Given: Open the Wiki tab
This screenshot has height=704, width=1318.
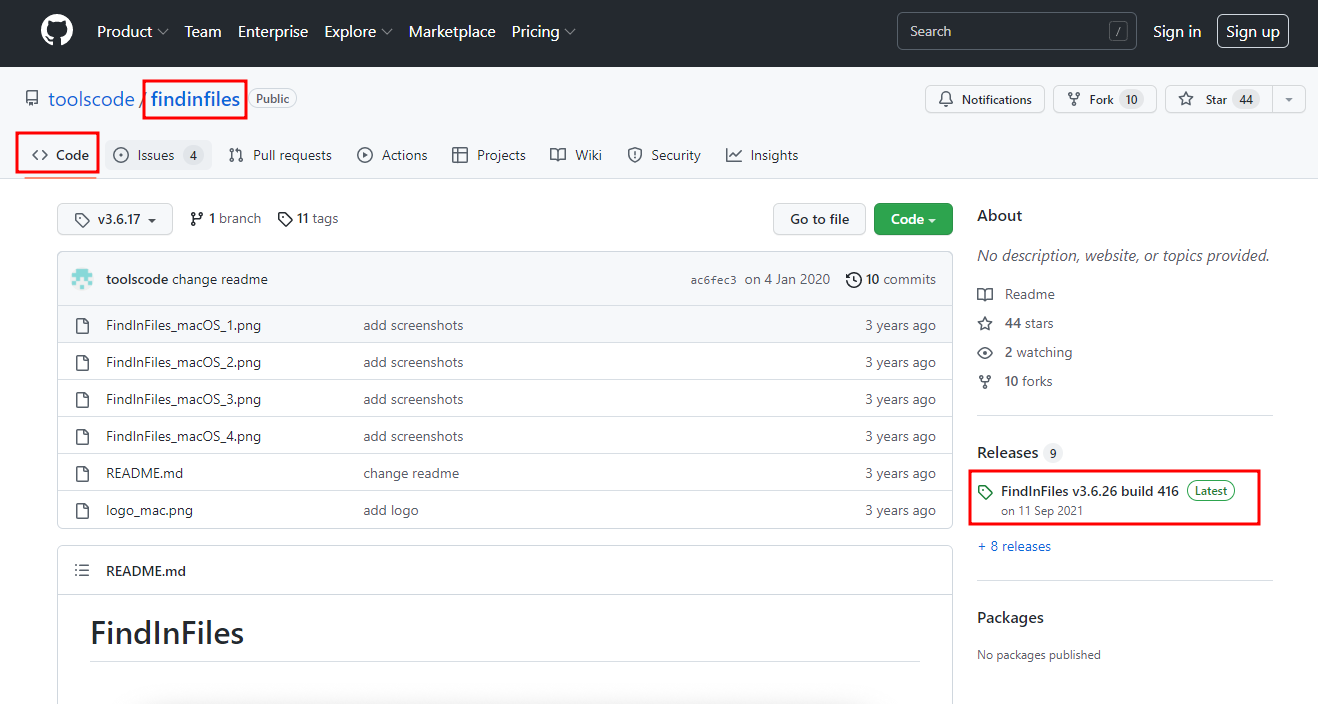Looking at the screenshot, I should pyautogui.click(x=576, y=155).
